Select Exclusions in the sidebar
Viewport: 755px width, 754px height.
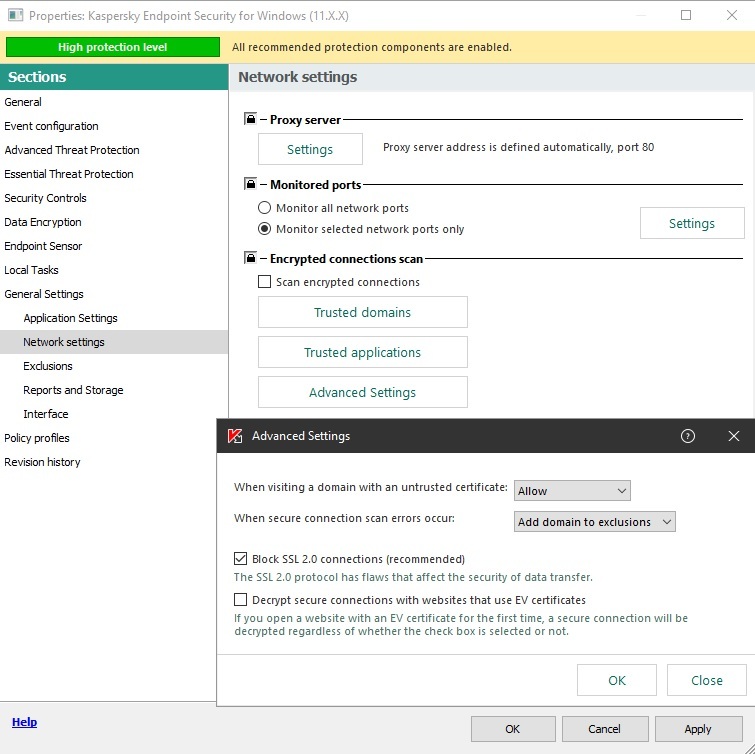pos(48,366)
